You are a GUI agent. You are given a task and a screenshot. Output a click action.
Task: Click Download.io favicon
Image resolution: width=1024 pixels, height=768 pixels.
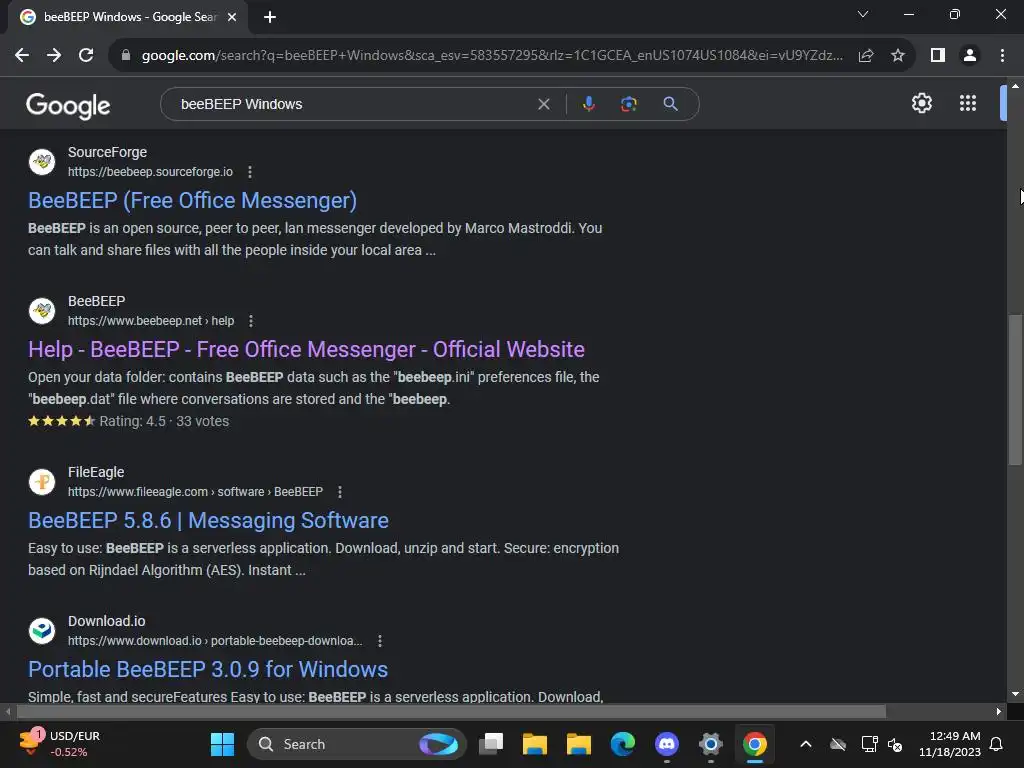pyautogui.click(x=42, y=630)
